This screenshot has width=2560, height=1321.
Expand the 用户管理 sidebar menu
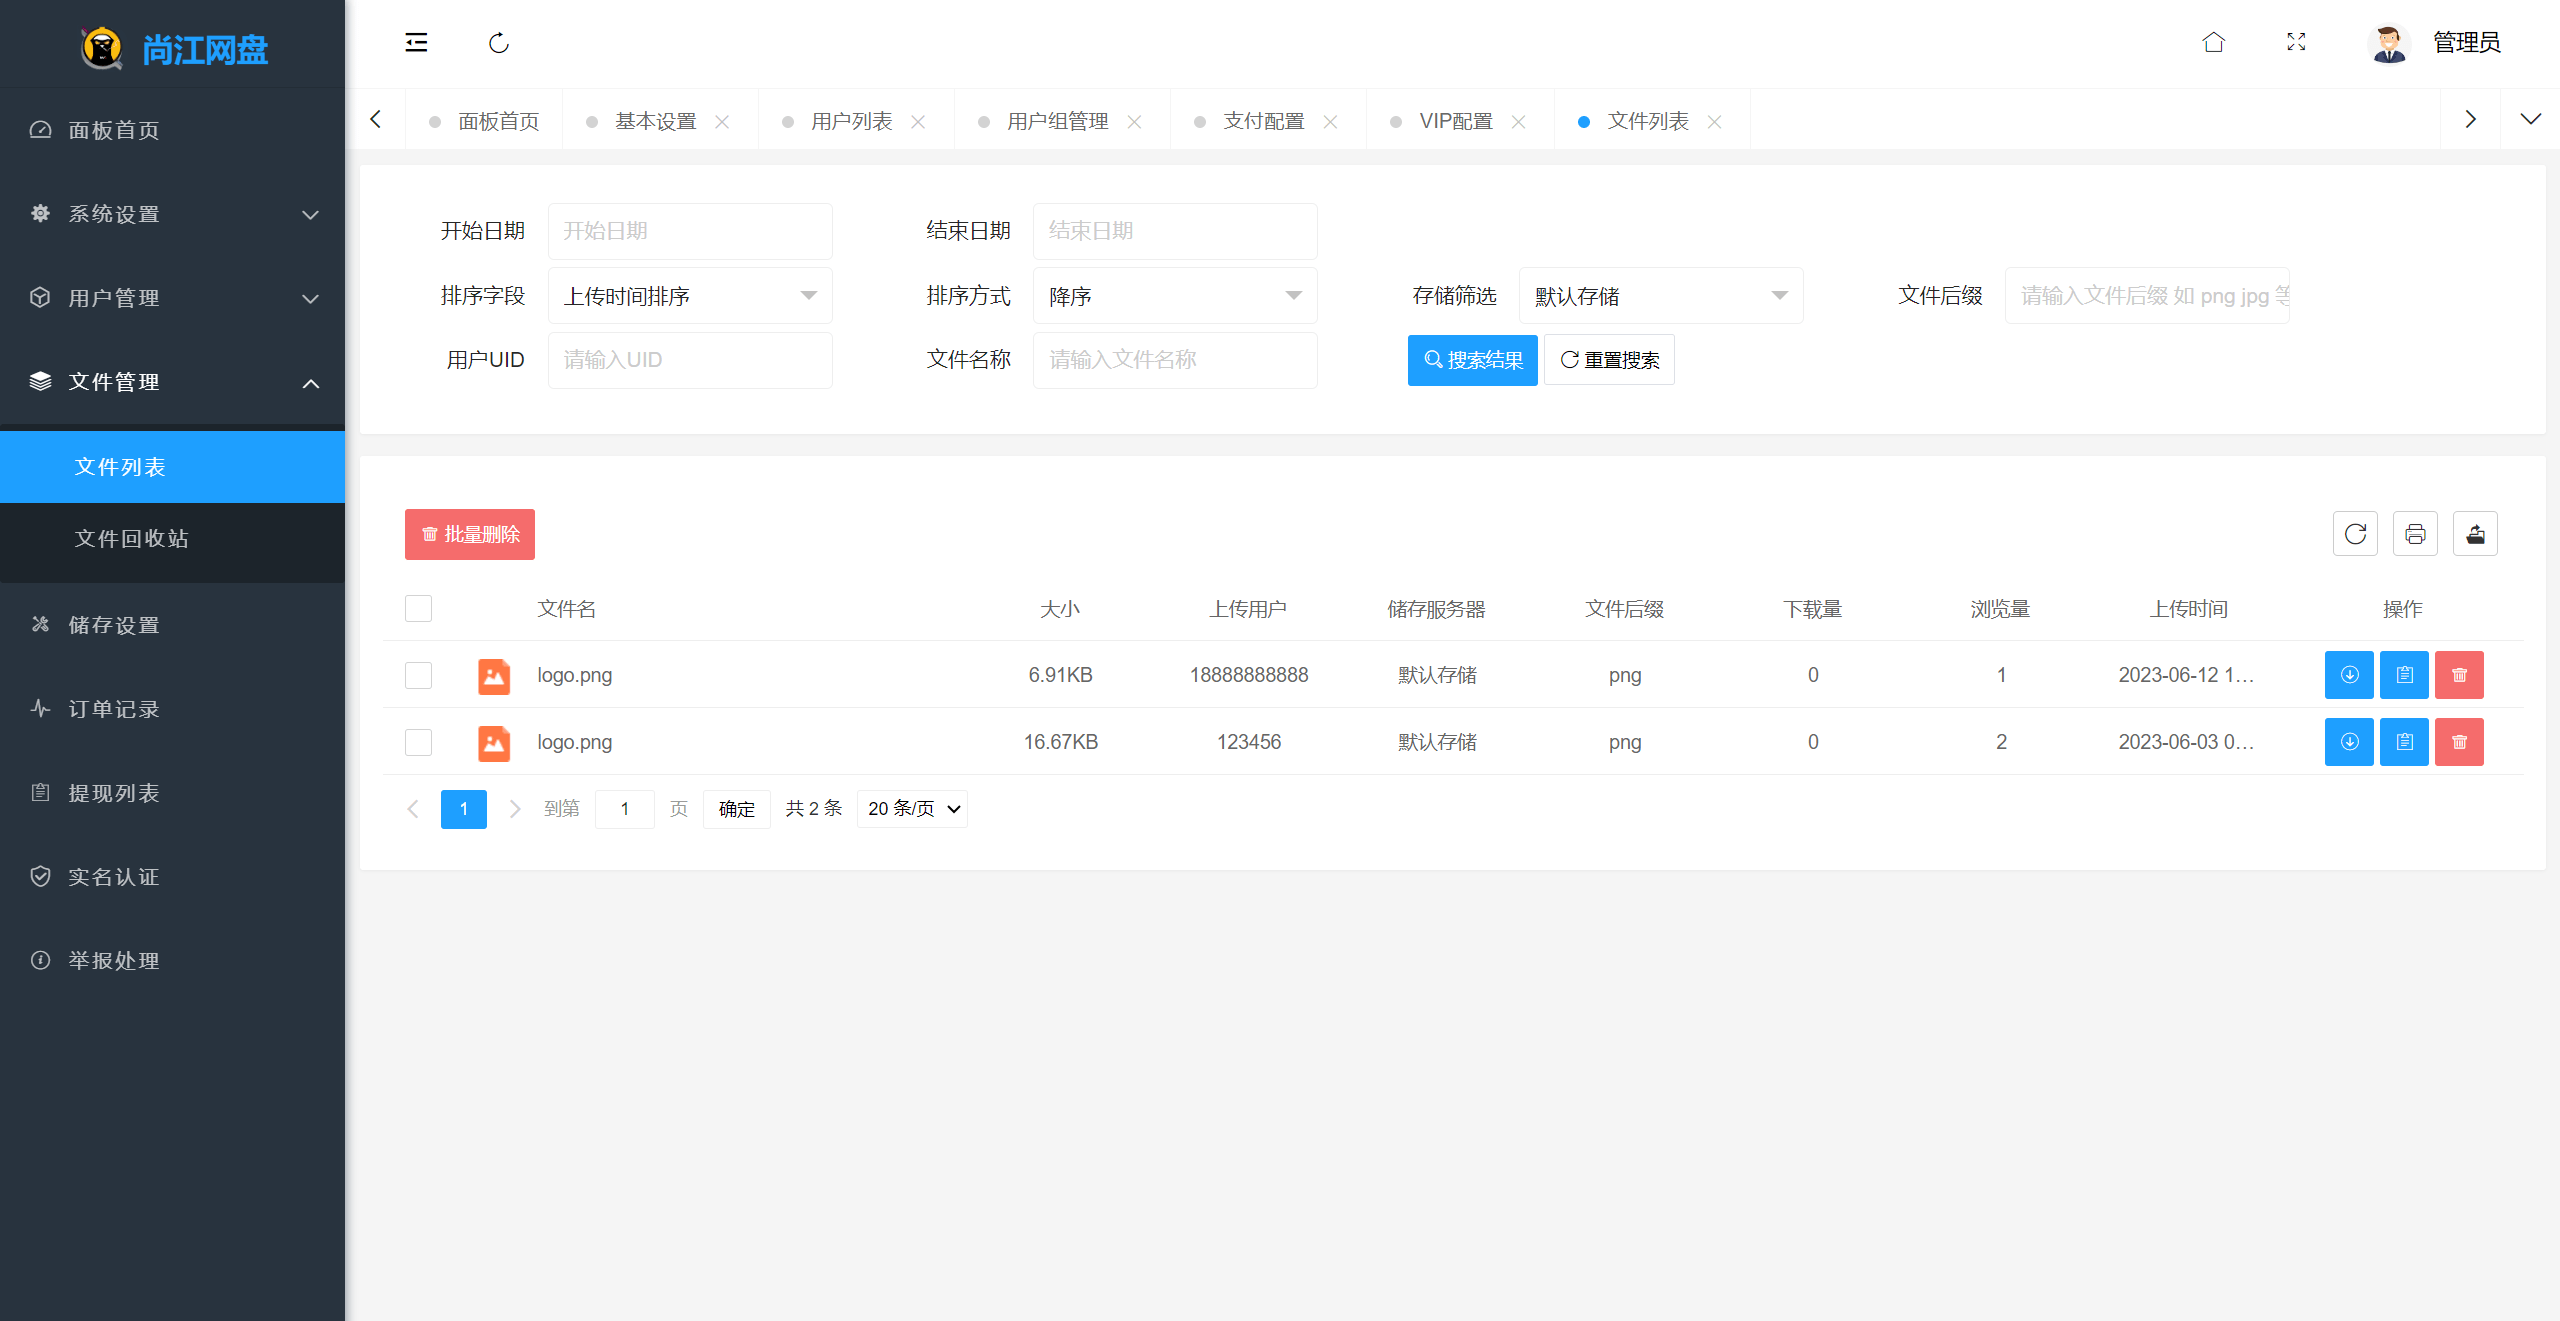click(172, 298)
